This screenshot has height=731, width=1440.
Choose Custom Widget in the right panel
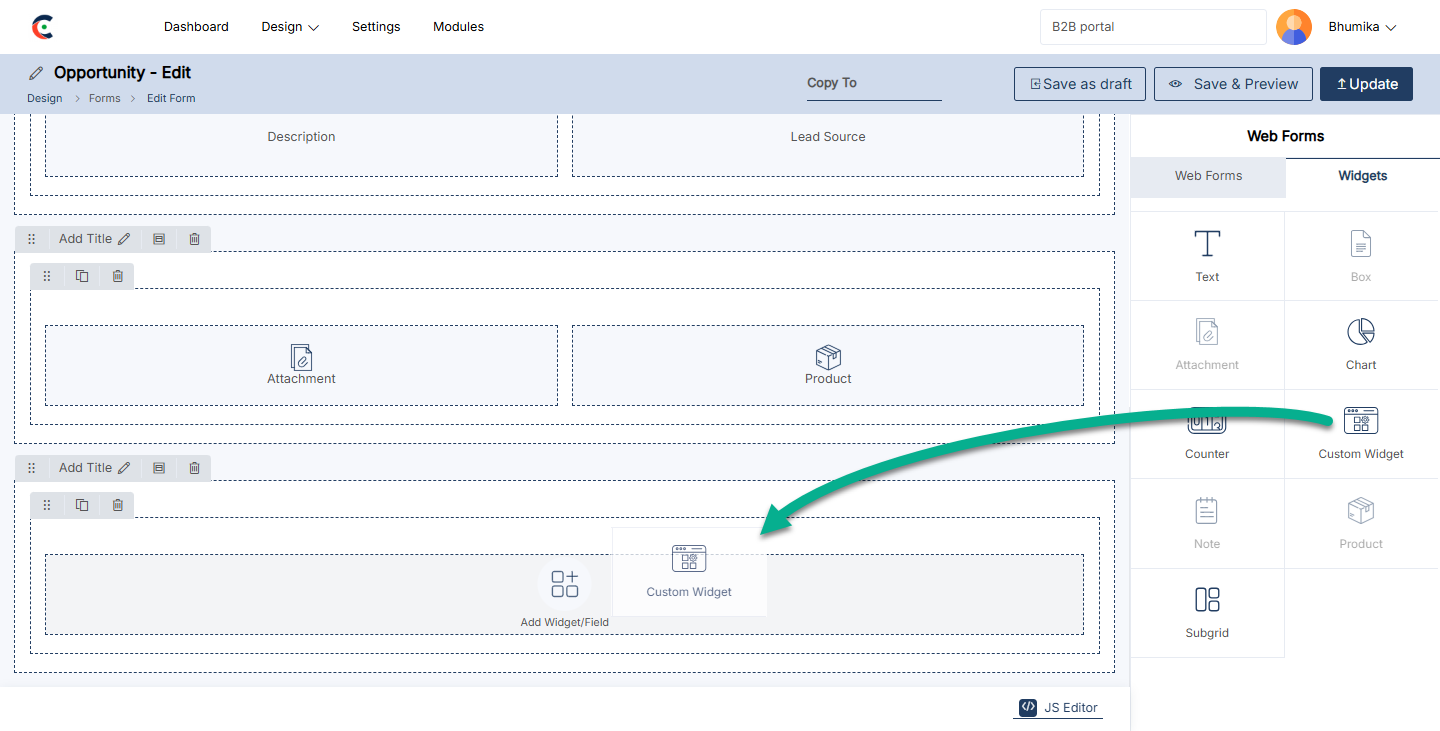(x=1360, y=433)
